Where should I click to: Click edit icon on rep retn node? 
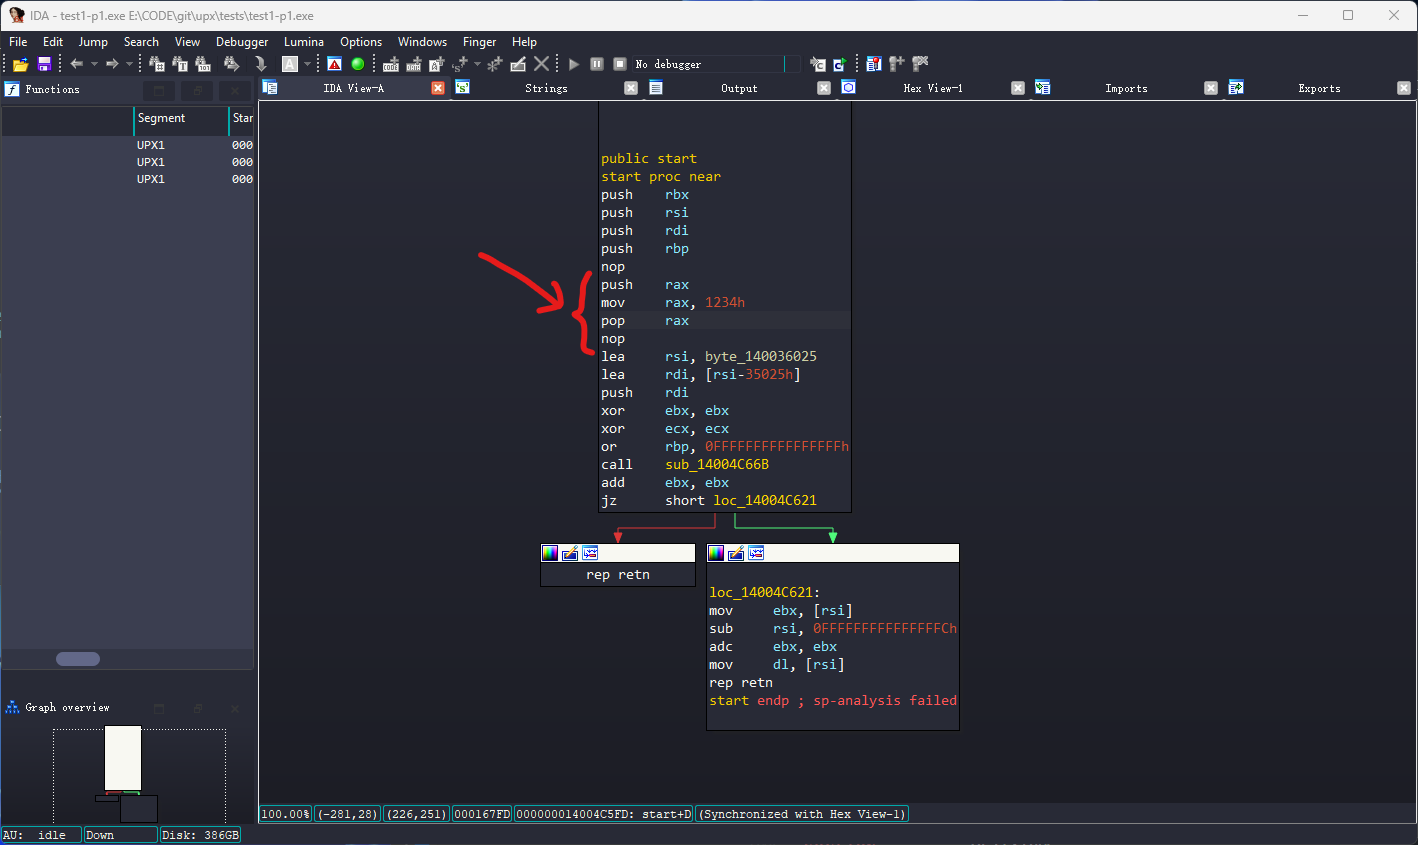(570, 553)
